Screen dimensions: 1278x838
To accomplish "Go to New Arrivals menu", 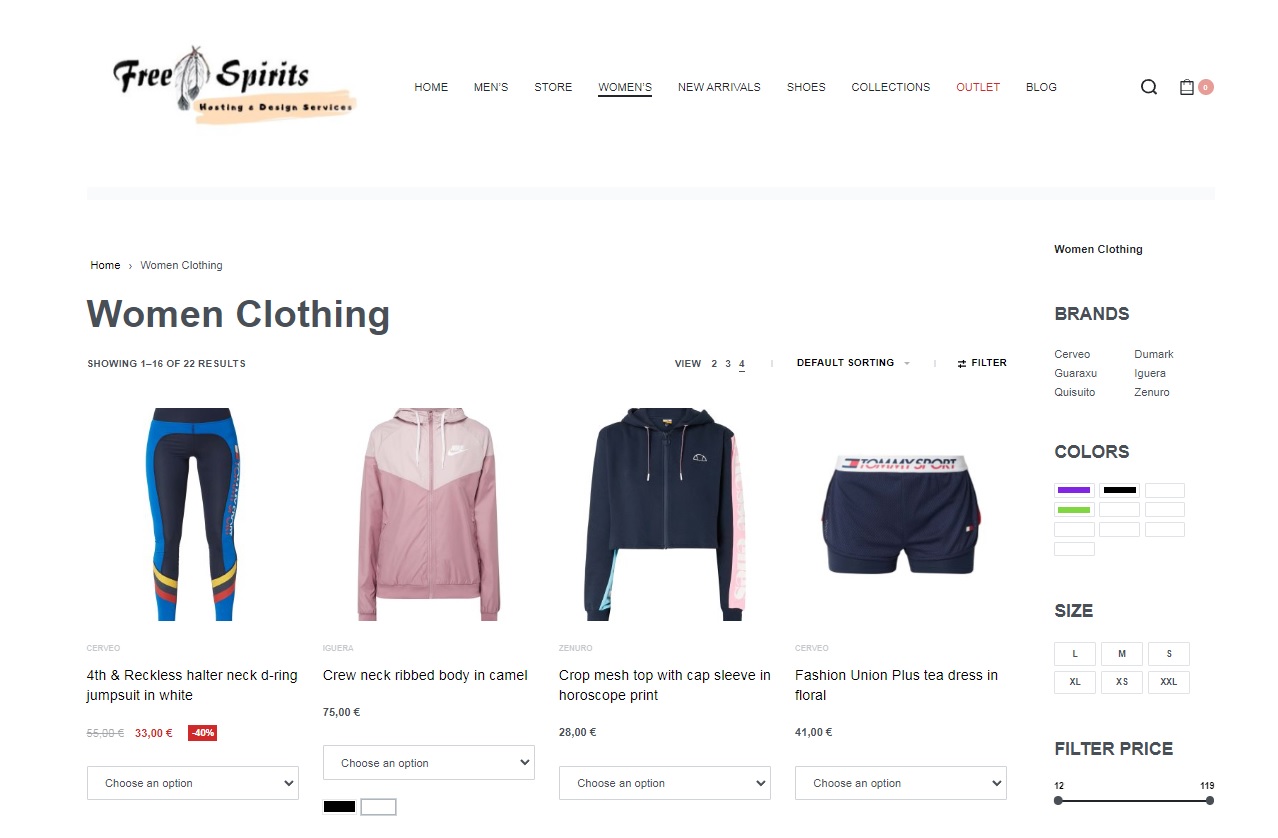I will 719,87.
